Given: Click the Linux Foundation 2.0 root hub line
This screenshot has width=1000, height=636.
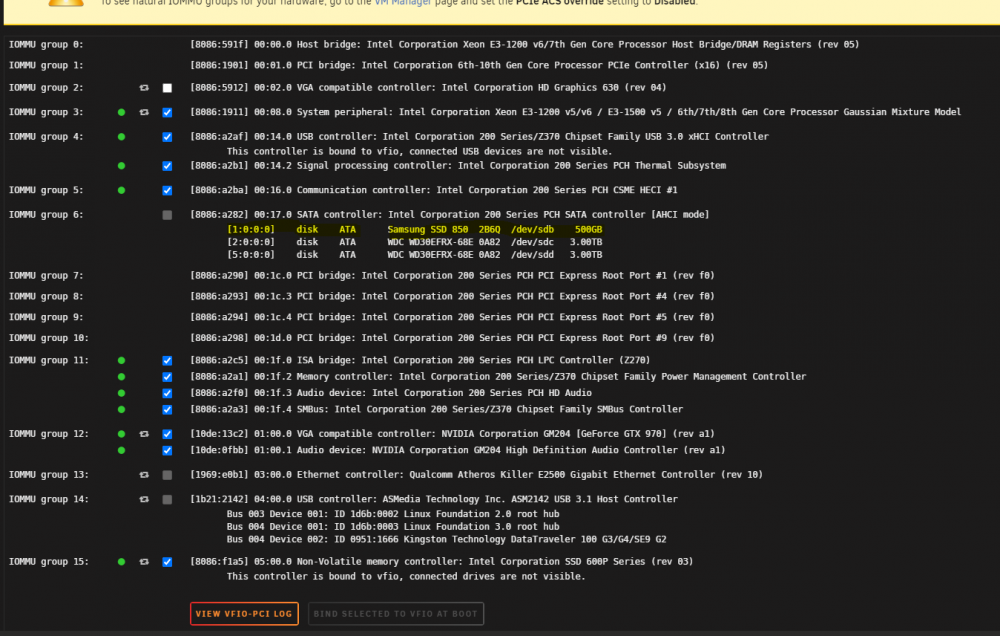Looking at the screenshot, I should click(393, 514).
